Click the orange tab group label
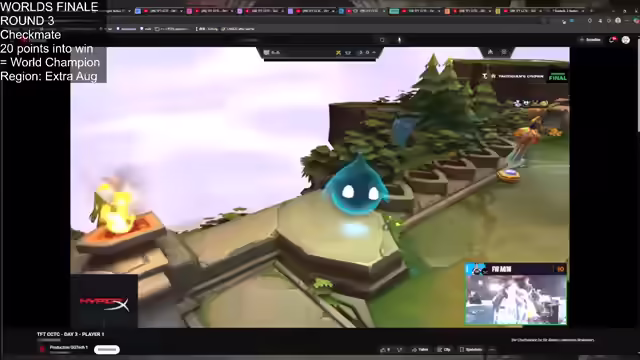 447,11
